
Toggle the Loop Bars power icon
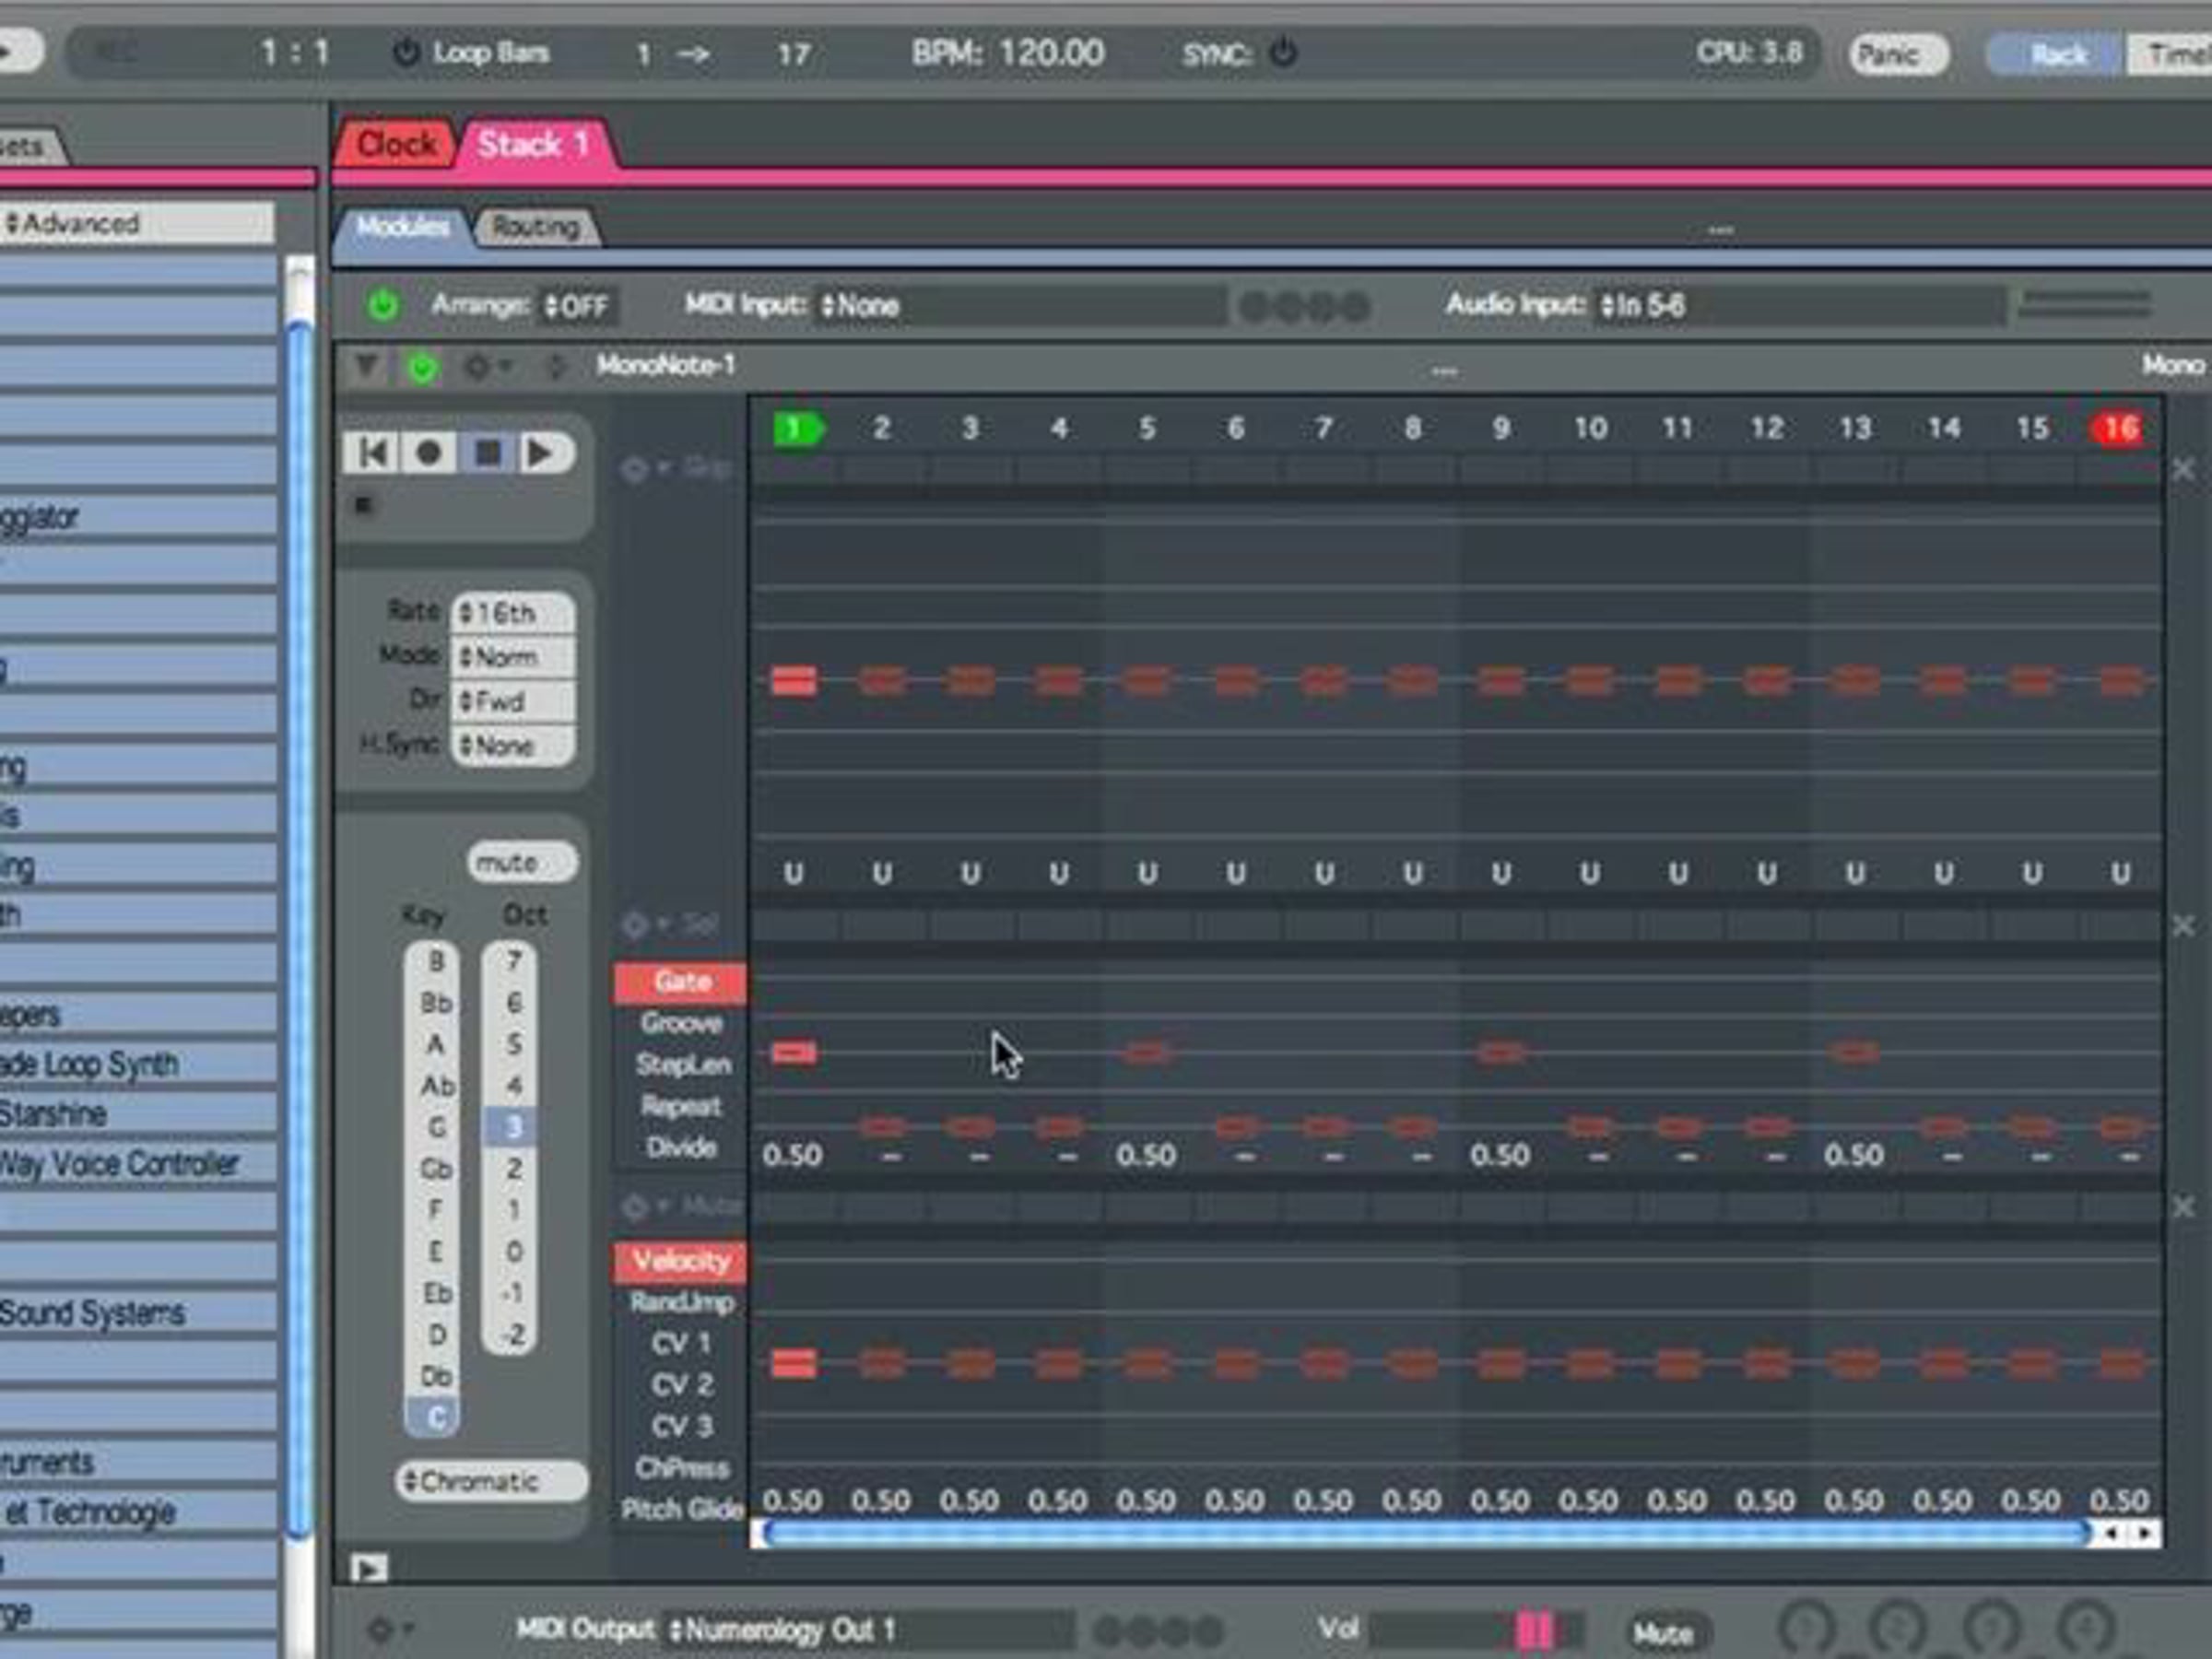coord(405,52)
